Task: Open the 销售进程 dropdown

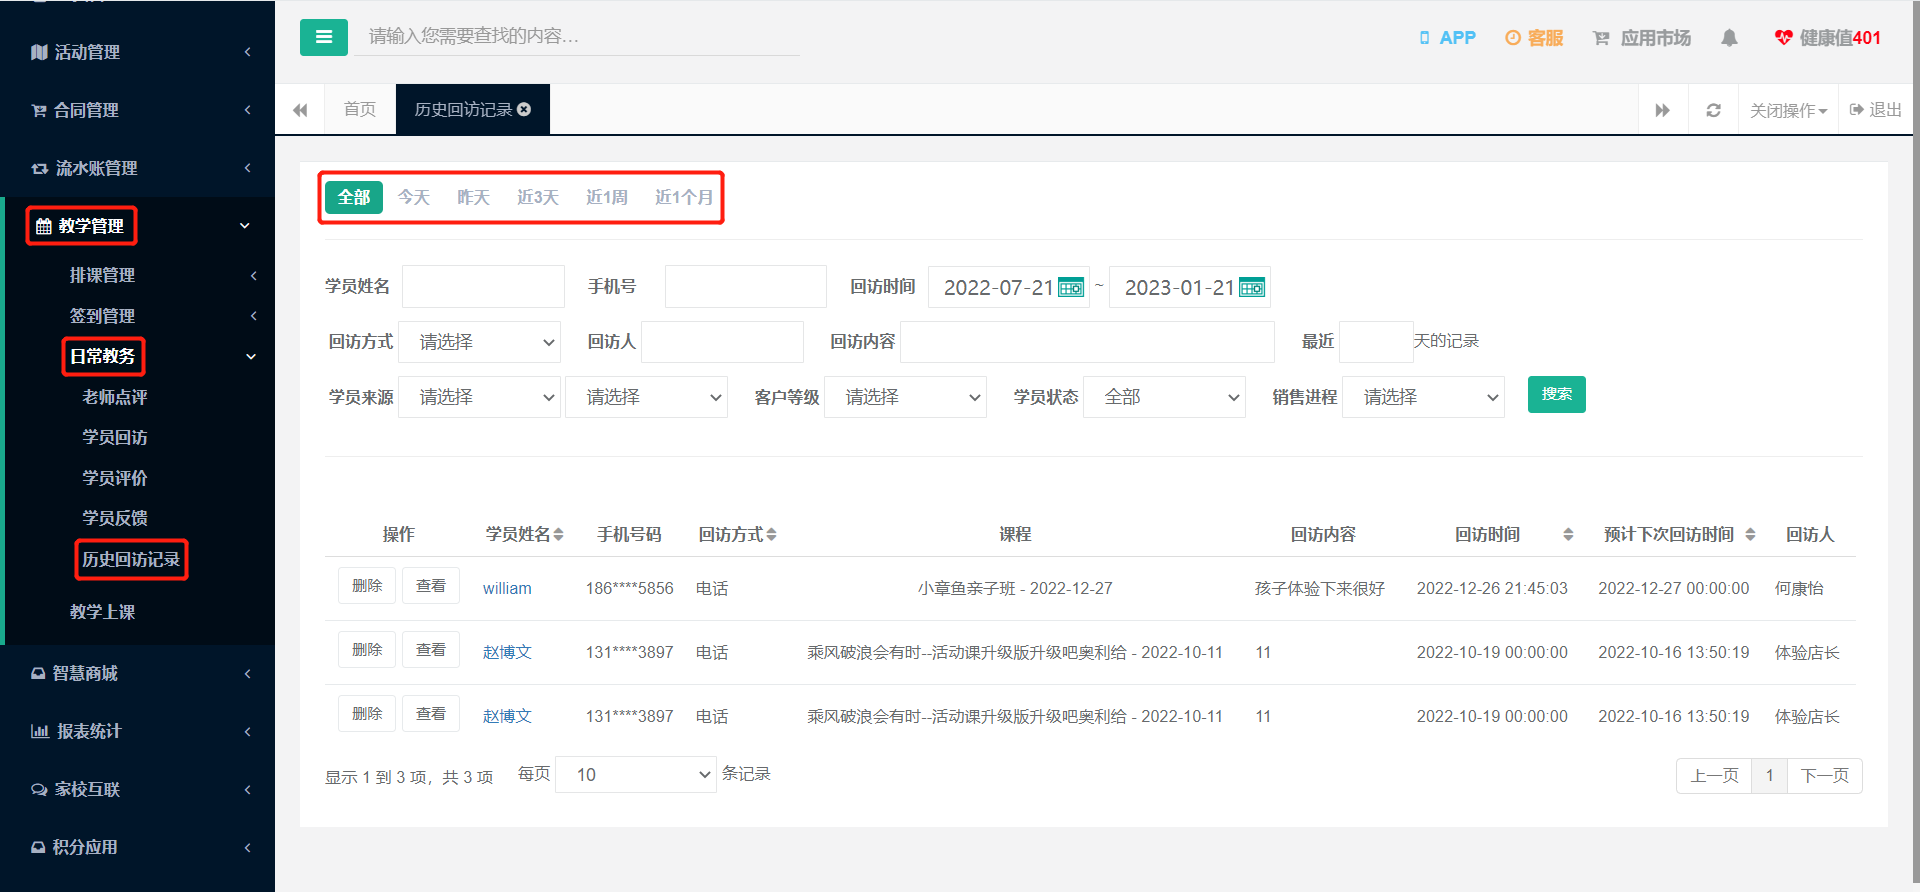Action: tap(1423, 397)
